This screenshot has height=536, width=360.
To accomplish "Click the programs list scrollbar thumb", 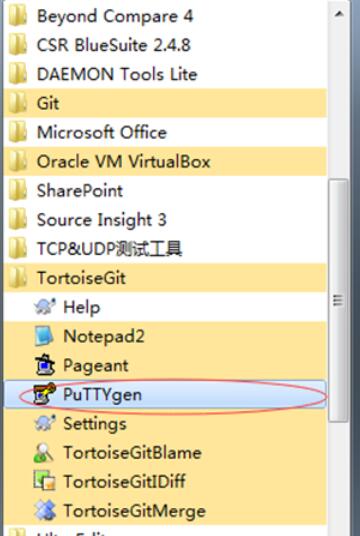I will pos(338,301).
